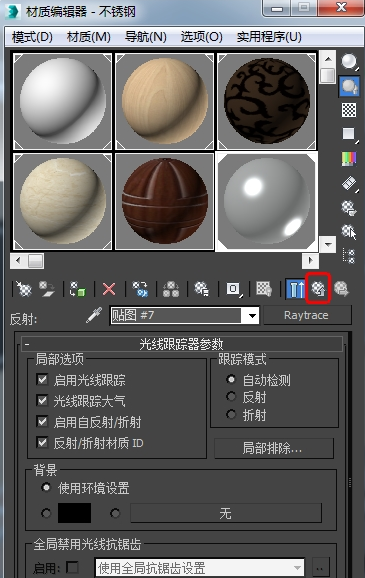Uncheck 启用光线跟踪 checkbox
Image resolution: width=365 pixels, height=578 pixels.
(42, 379)
